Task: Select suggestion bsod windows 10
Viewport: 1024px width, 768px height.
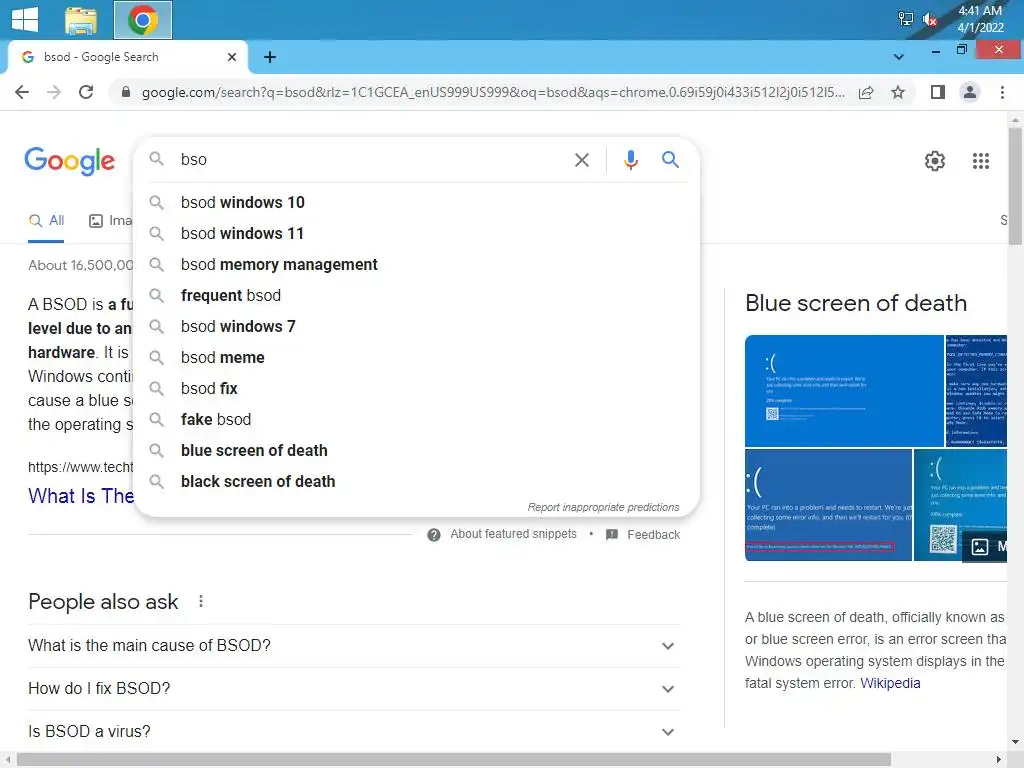Action: click(417, 202)
